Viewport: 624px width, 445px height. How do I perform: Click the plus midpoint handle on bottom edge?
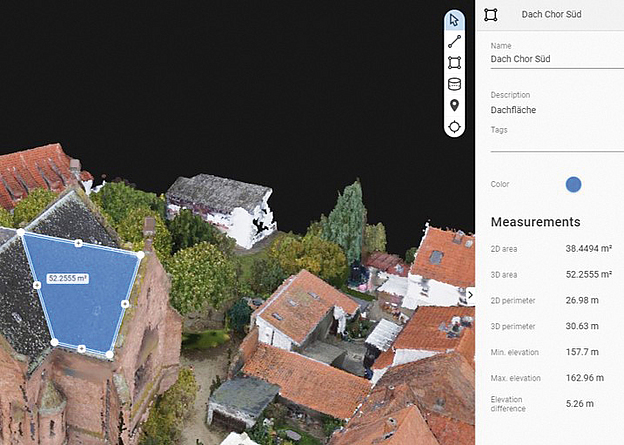[82, 349]
